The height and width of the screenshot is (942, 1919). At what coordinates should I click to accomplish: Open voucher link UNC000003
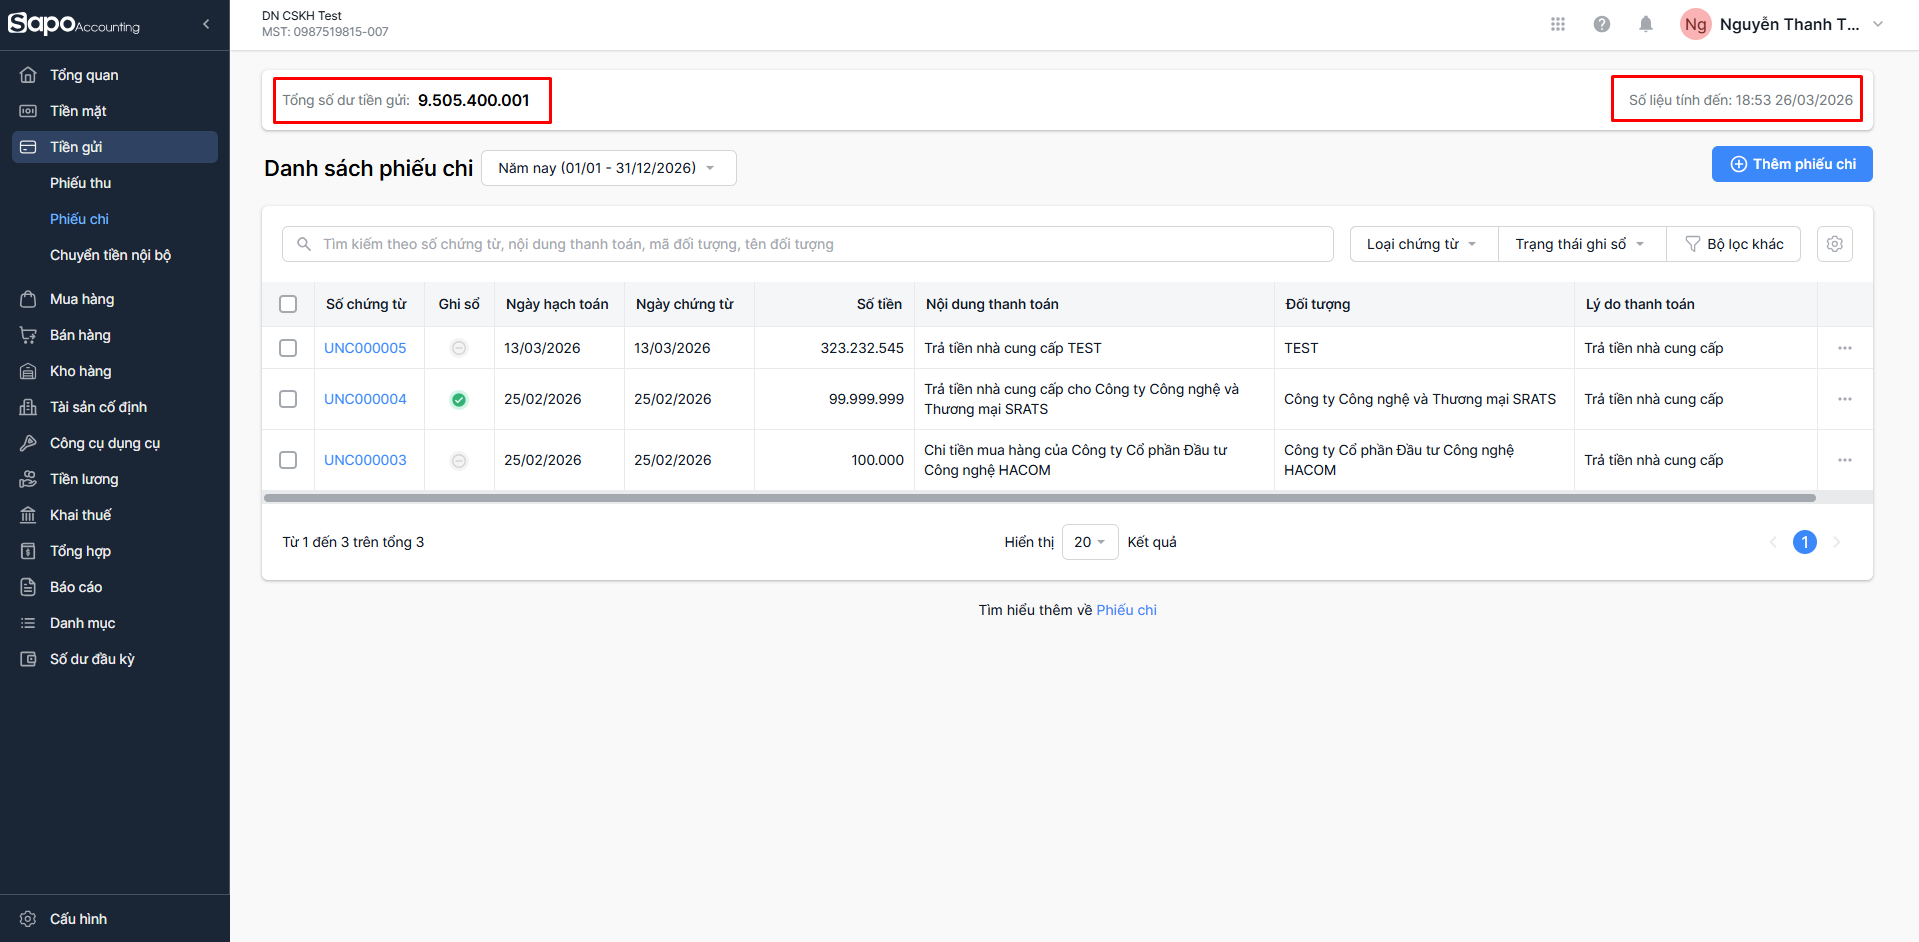point(365,460)
